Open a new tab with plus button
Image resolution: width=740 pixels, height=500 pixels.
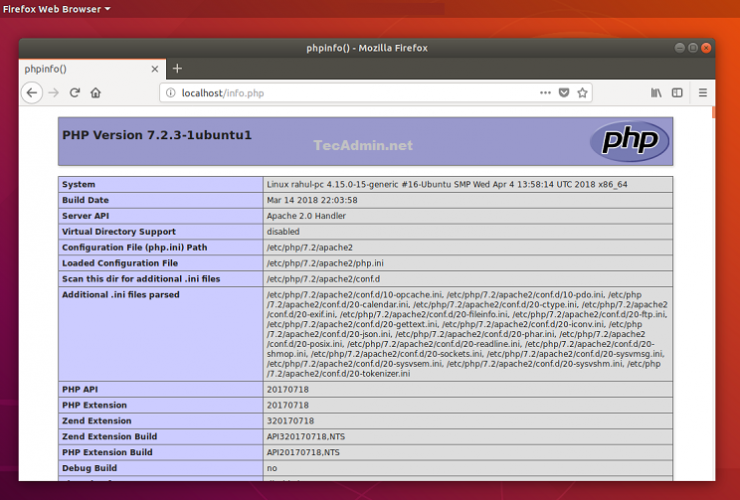178,68
